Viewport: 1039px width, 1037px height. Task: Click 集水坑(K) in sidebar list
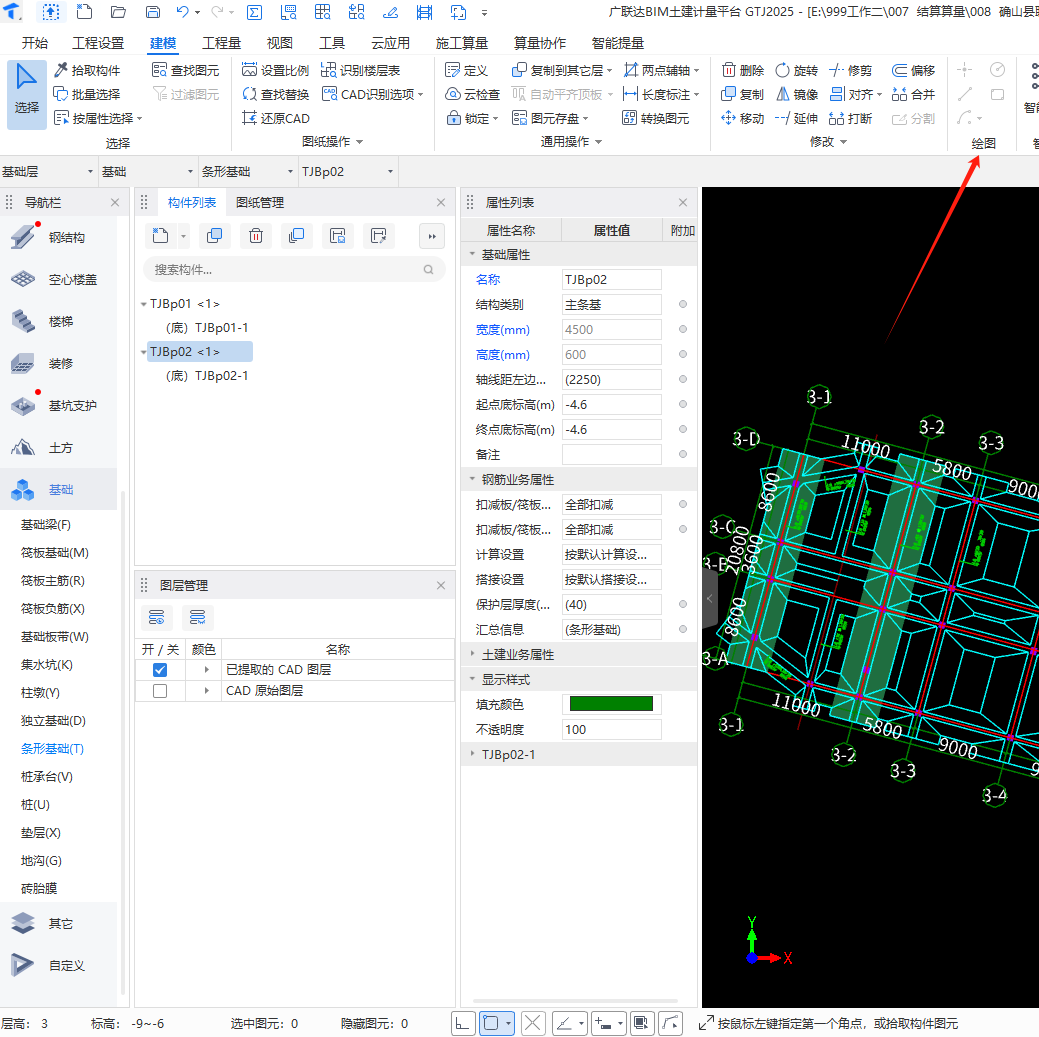click(x=46, y=665)
